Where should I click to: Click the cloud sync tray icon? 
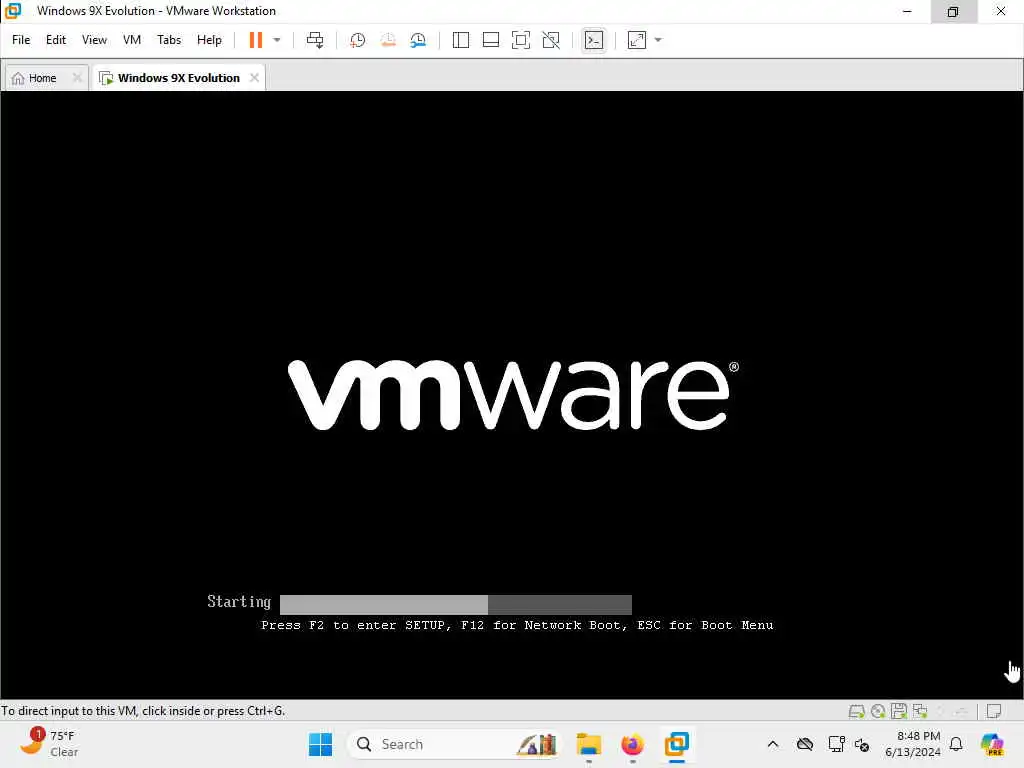[x=805, y=744]
